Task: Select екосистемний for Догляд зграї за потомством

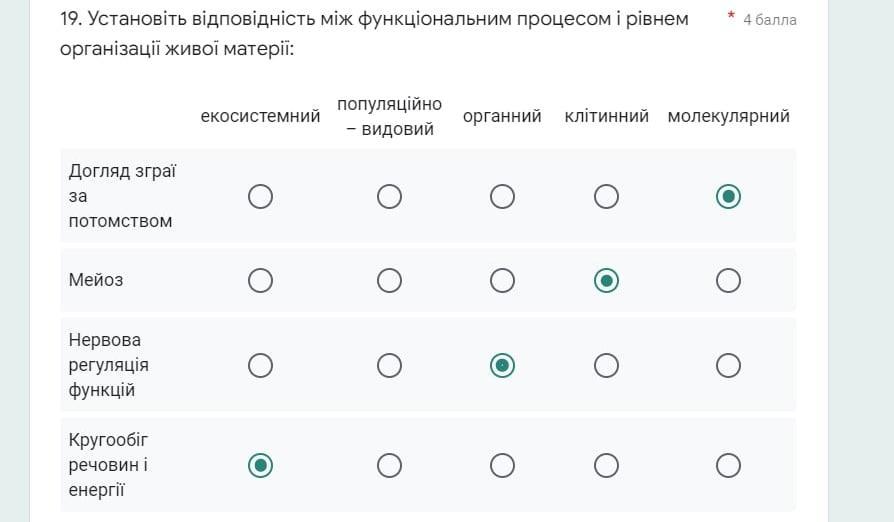Action: 261,197
